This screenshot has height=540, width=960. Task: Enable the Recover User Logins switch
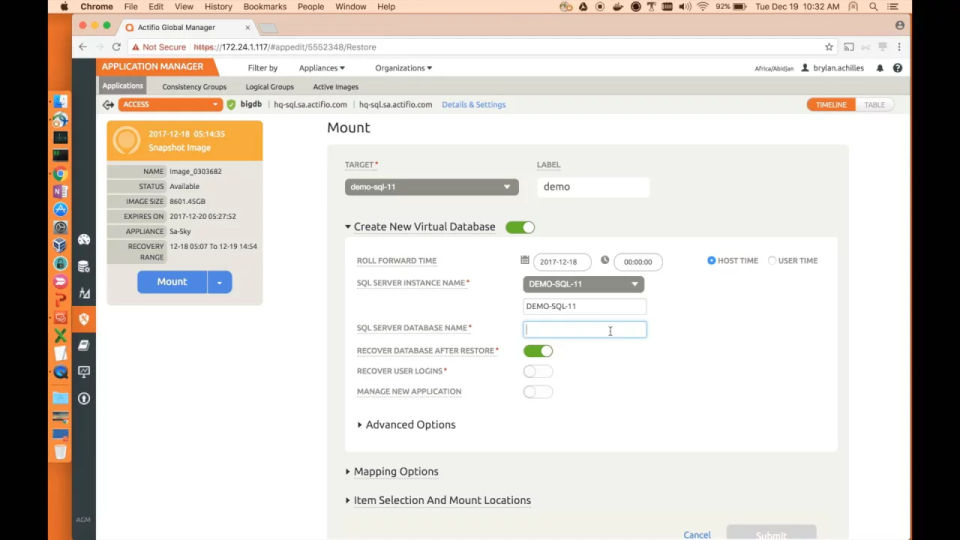pos(538,371)
